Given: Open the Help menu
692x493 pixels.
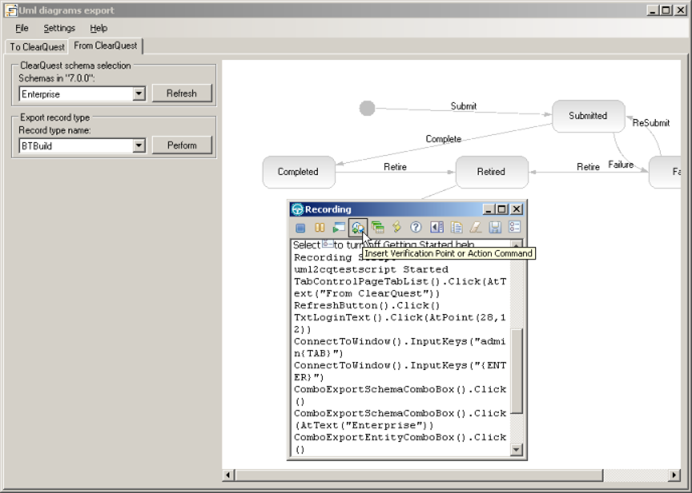Looking at the screenshot, I should [98, 28].
